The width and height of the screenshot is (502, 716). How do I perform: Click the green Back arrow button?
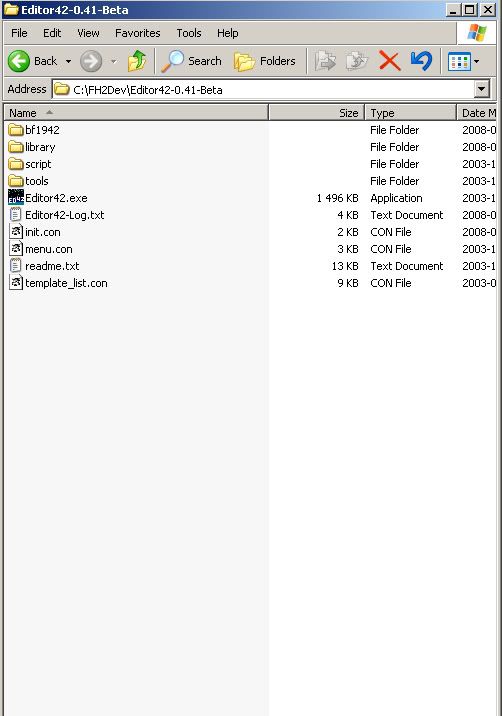pos(19,61)
